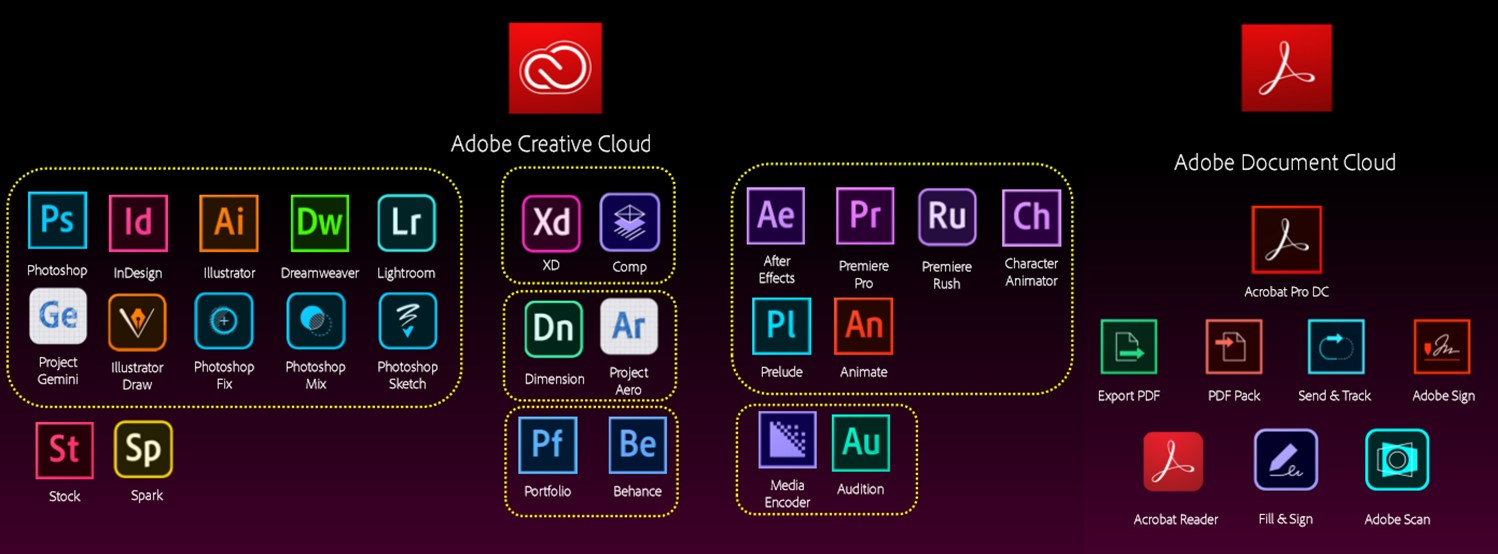Viewport: 1498px width, 554px height.
Task: Click the "Acrobat Reader" label text
Action: 1175,519
